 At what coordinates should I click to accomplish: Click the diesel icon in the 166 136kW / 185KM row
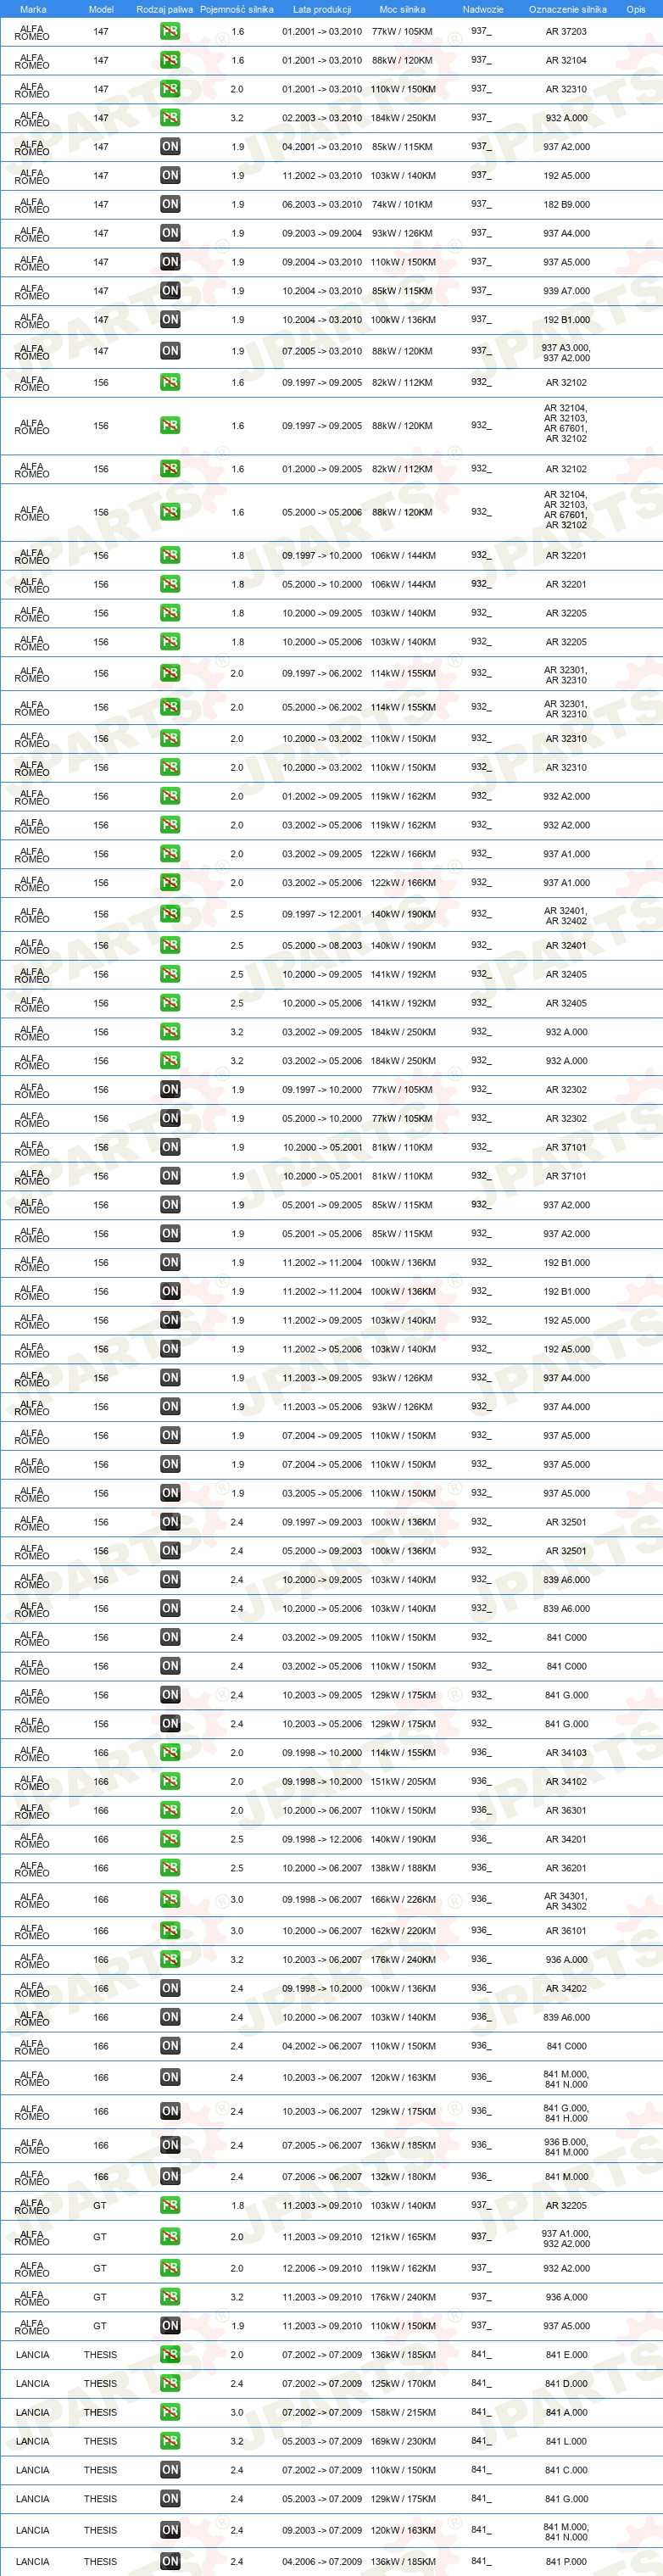click(x=170, y=2146)
